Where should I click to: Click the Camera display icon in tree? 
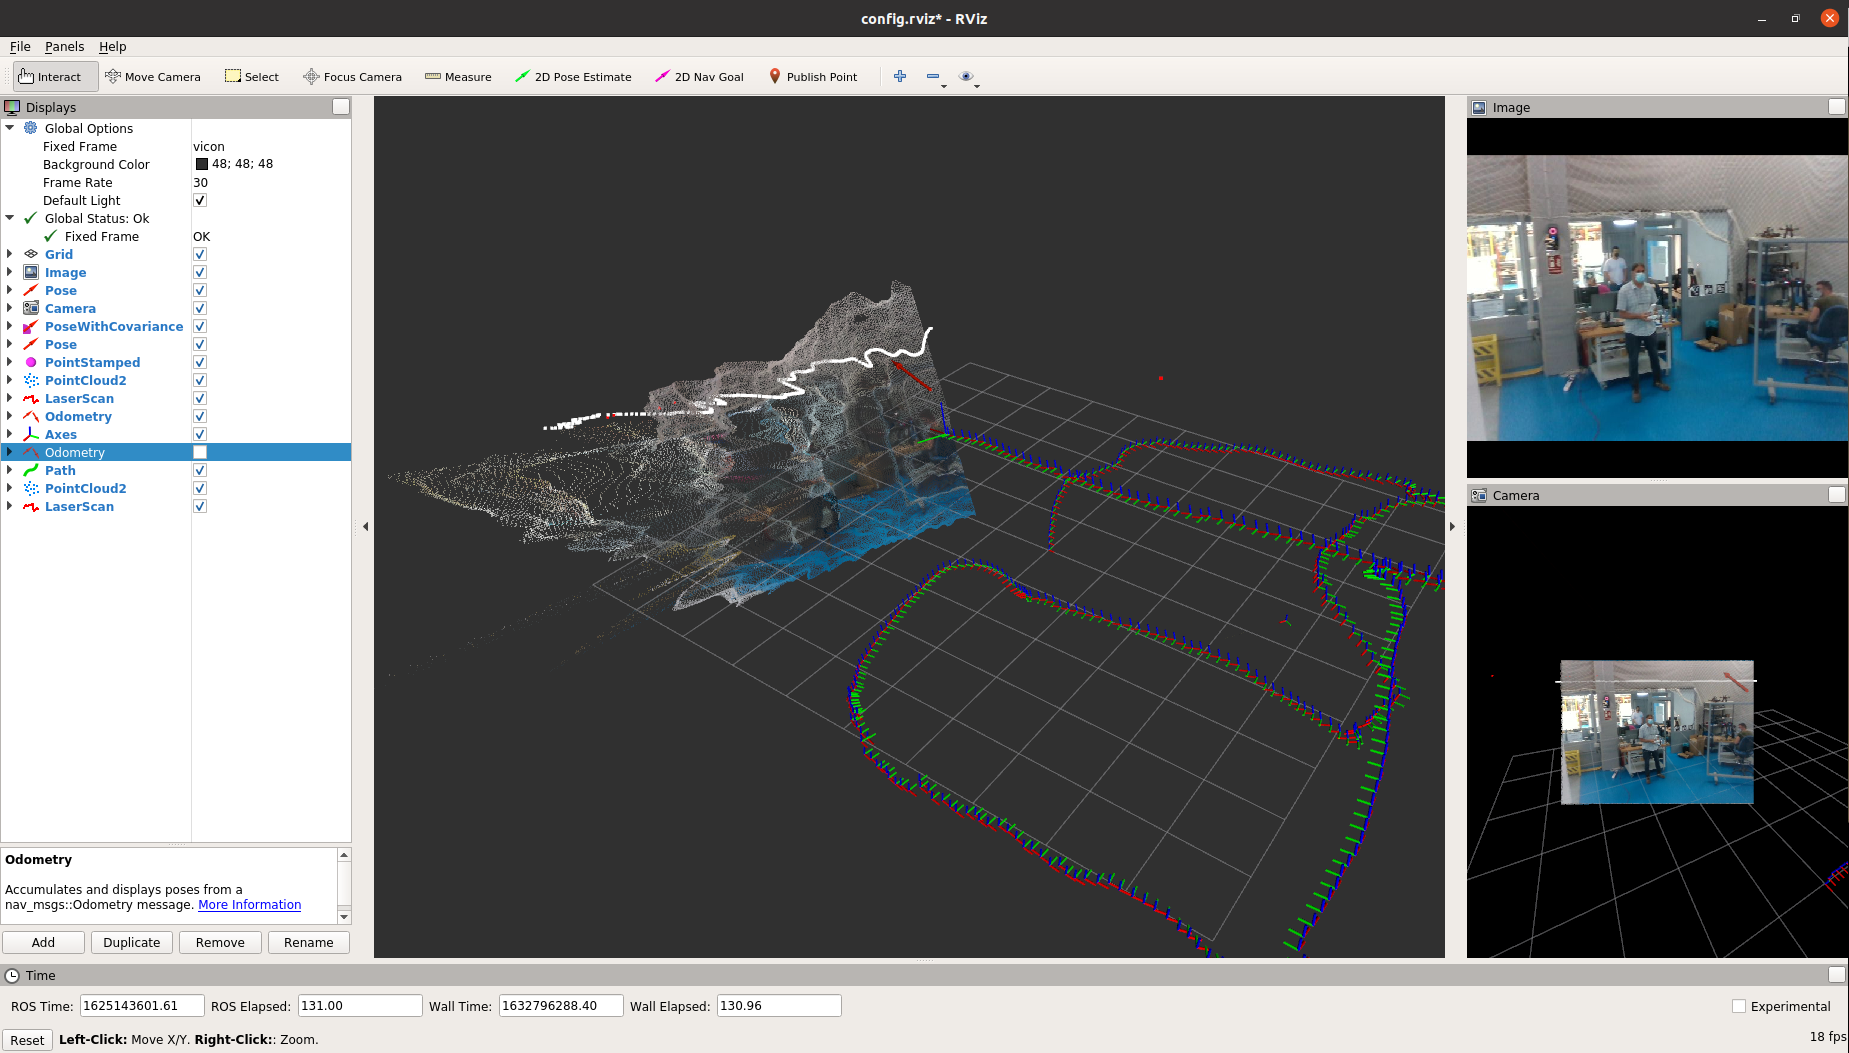click(x=31, y=308)
